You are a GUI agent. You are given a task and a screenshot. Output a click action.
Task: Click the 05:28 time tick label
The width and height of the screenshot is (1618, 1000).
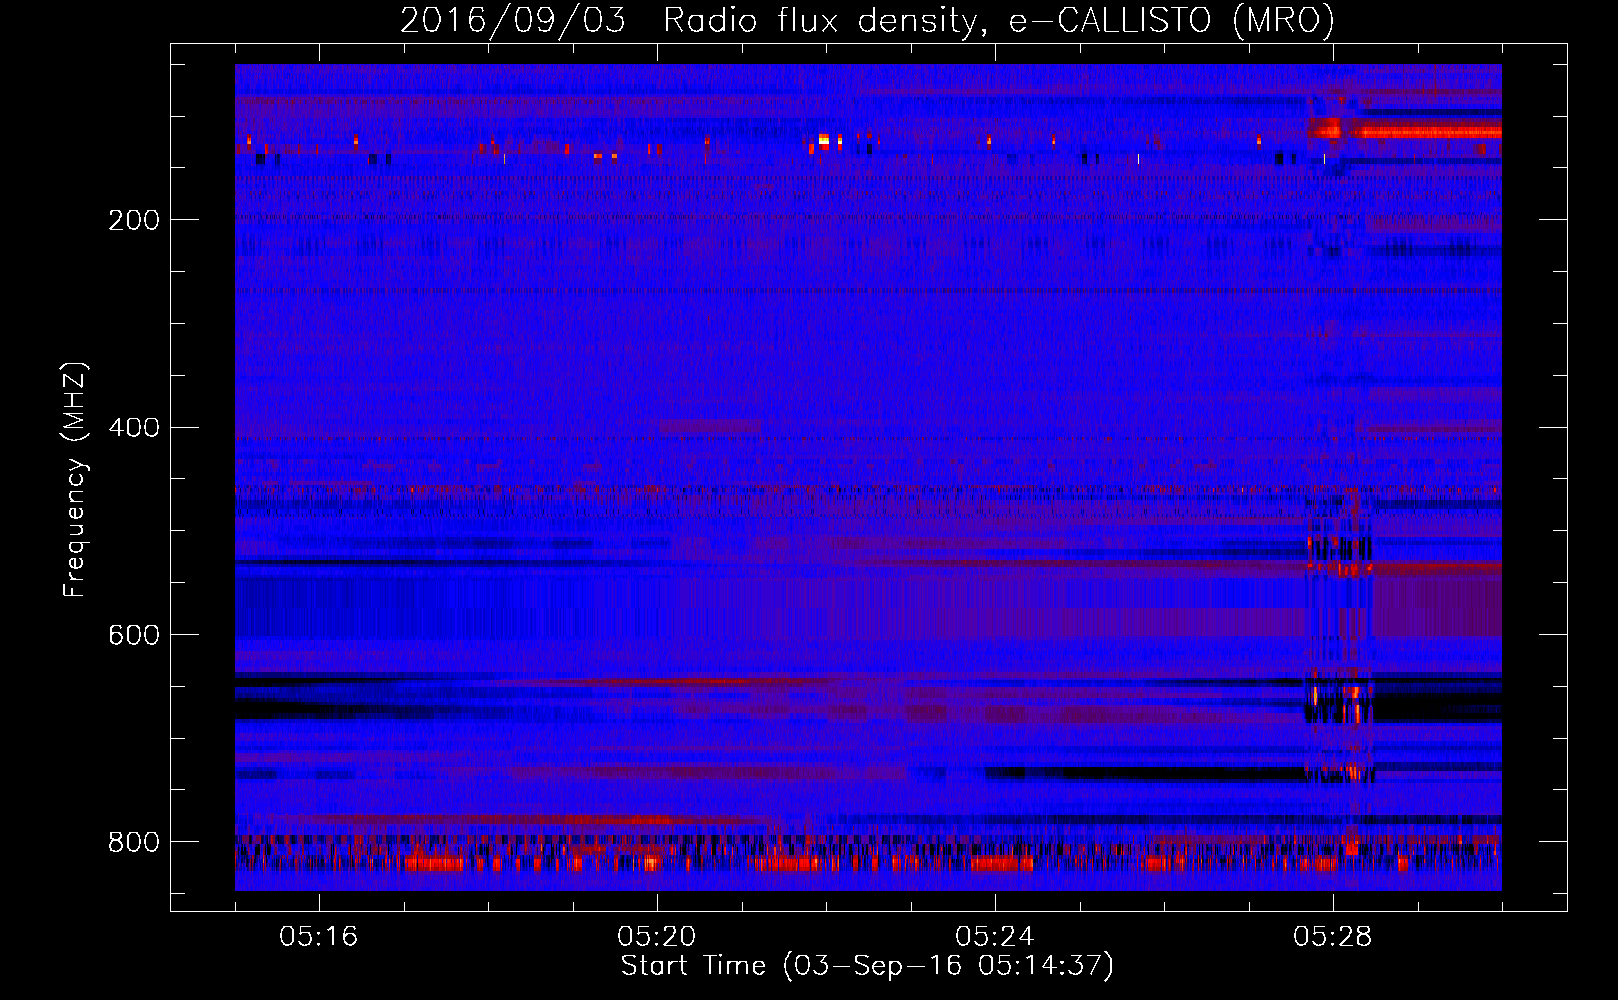coord(1333,937)
